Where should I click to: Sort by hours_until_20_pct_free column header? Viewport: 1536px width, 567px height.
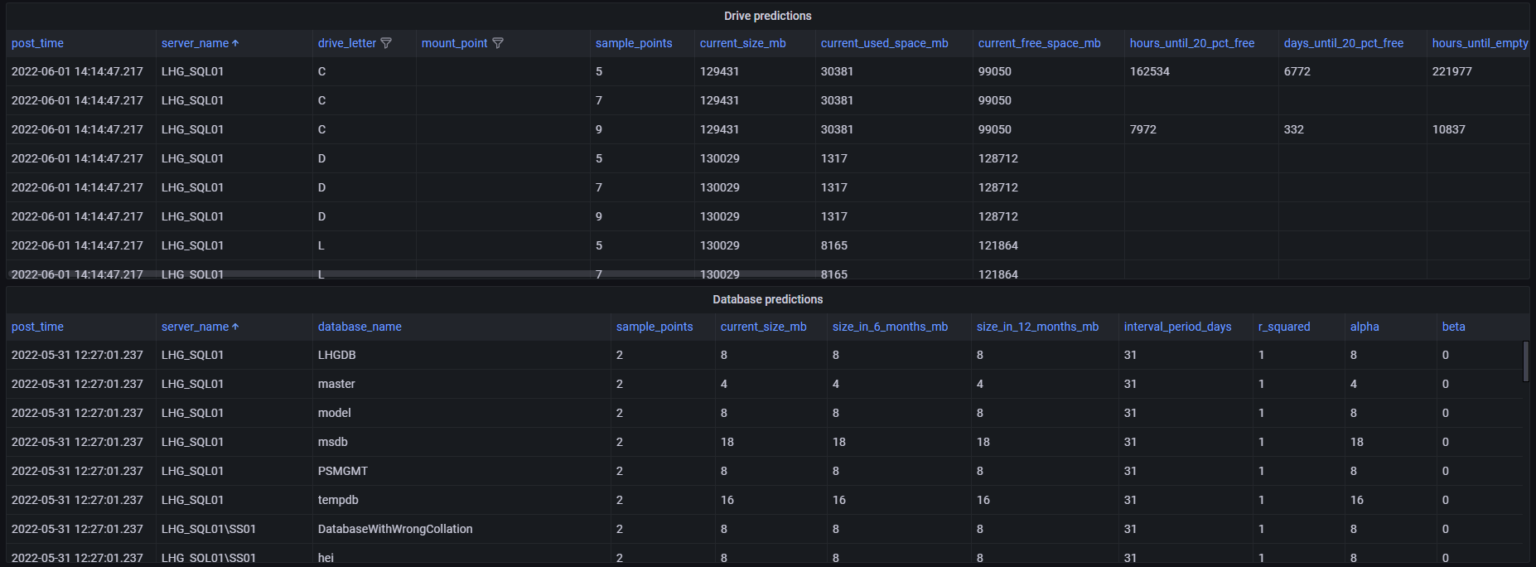pos(1191,44)
